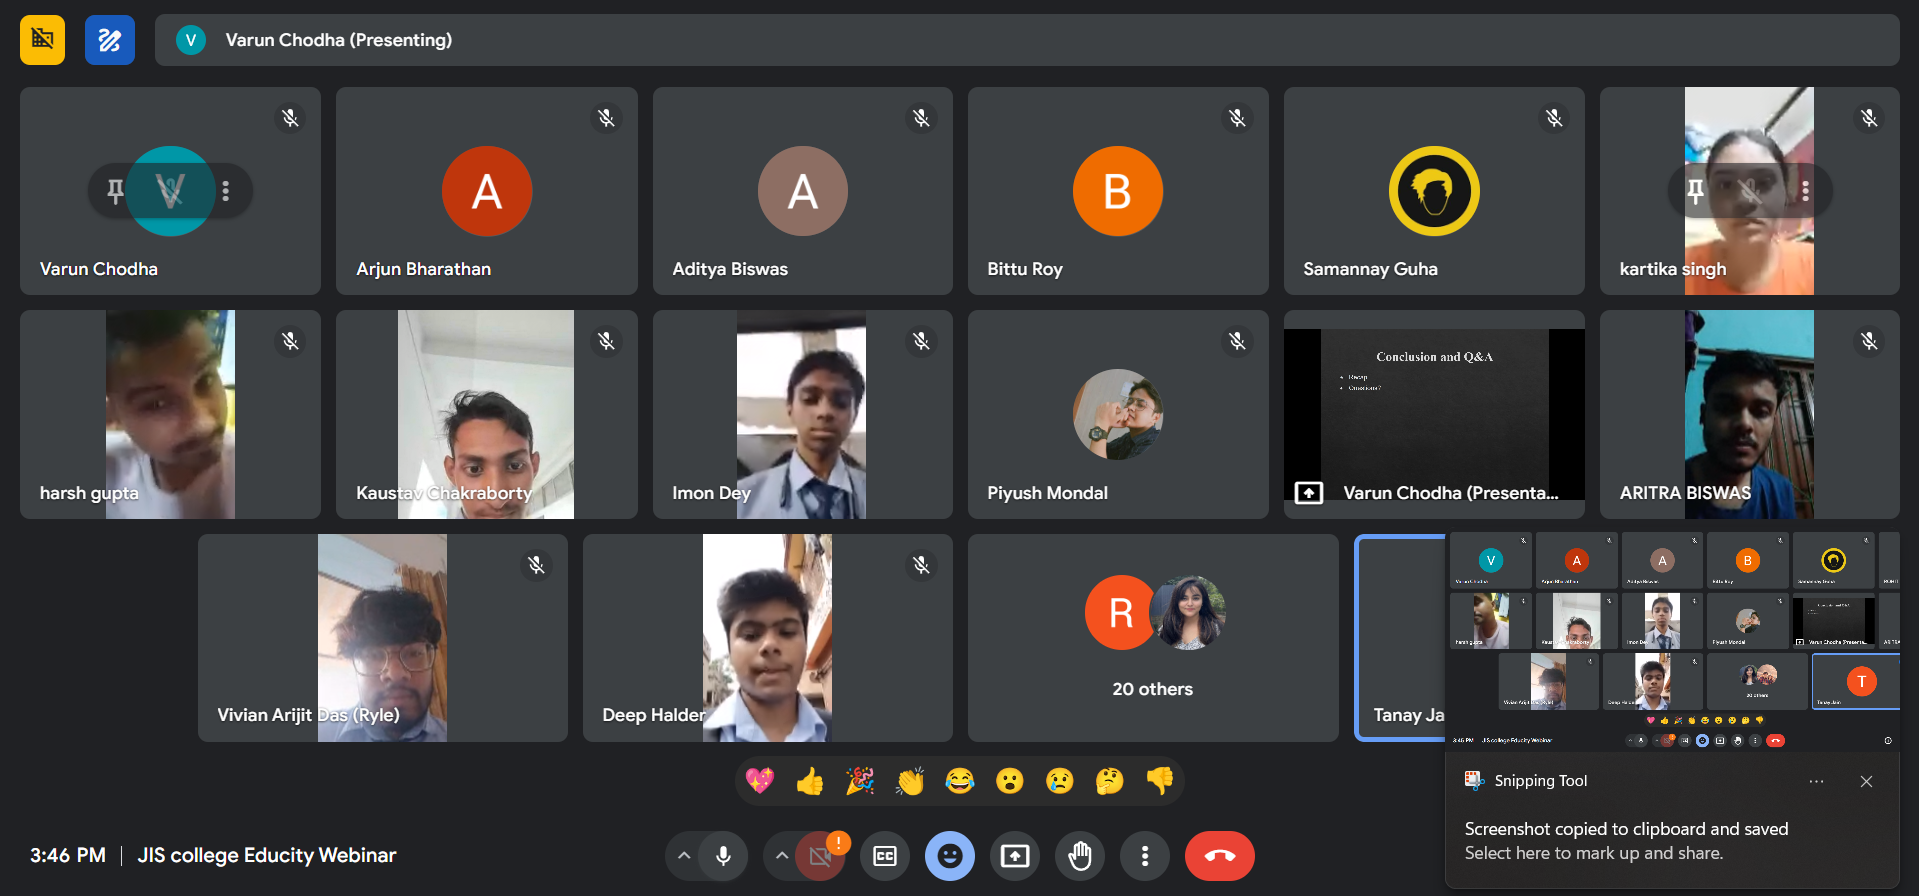Send the thumbs down reaction
The height and width of the screenshot is (896, 1919).
(1160, 781)
